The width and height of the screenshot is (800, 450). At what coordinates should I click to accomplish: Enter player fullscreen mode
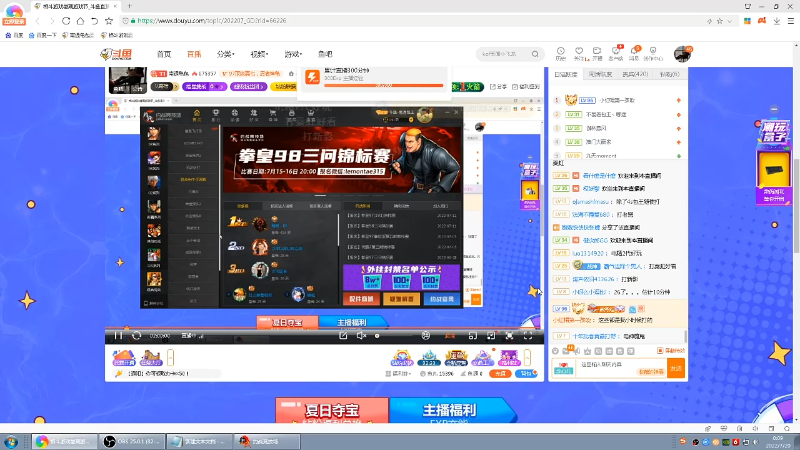point(528,336)
